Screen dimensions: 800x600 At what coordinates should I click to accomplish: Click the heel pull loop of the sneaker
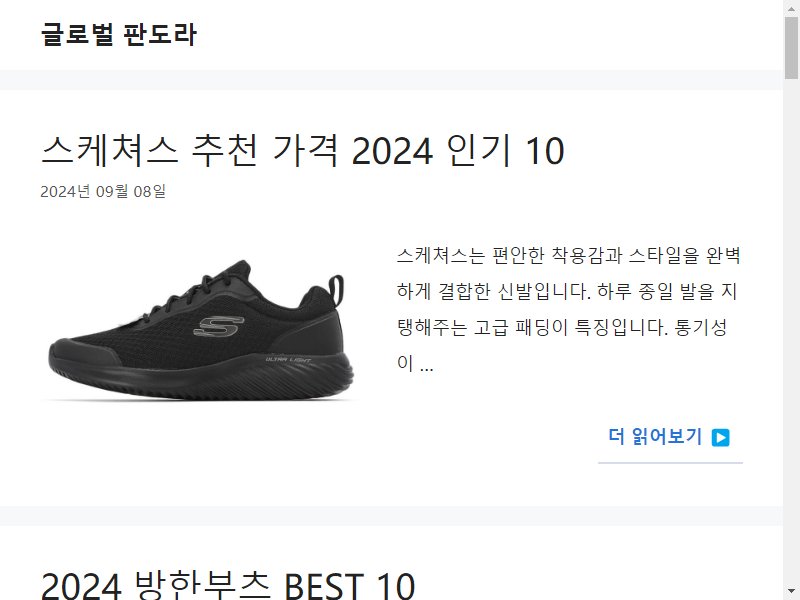coord(336,290)
